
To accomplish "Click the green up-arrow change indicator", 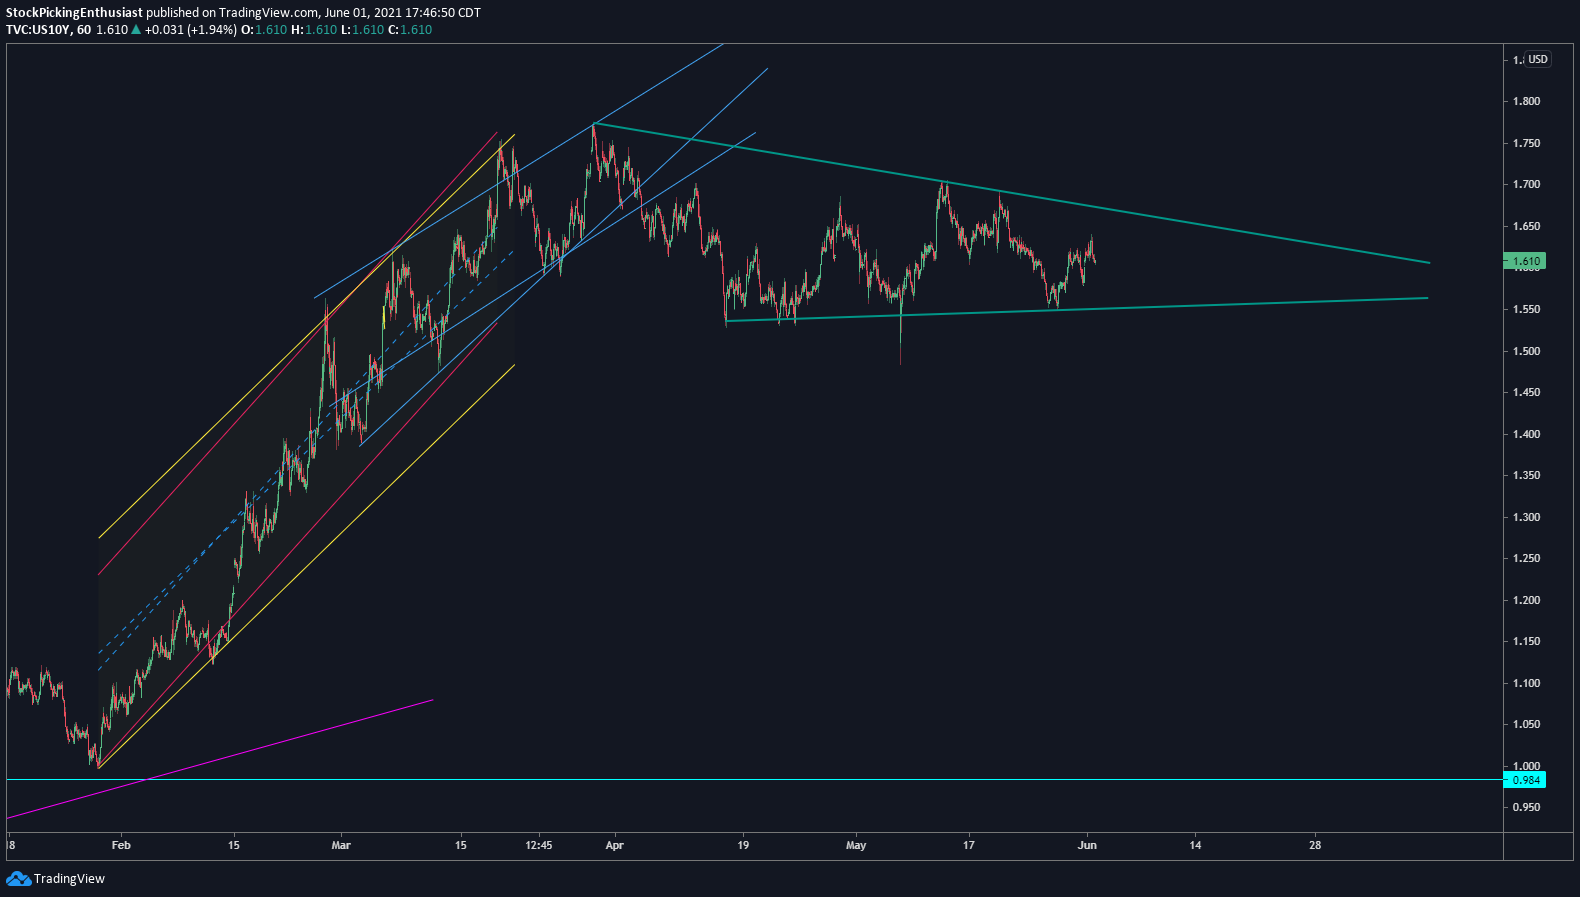I will [136, 30].
